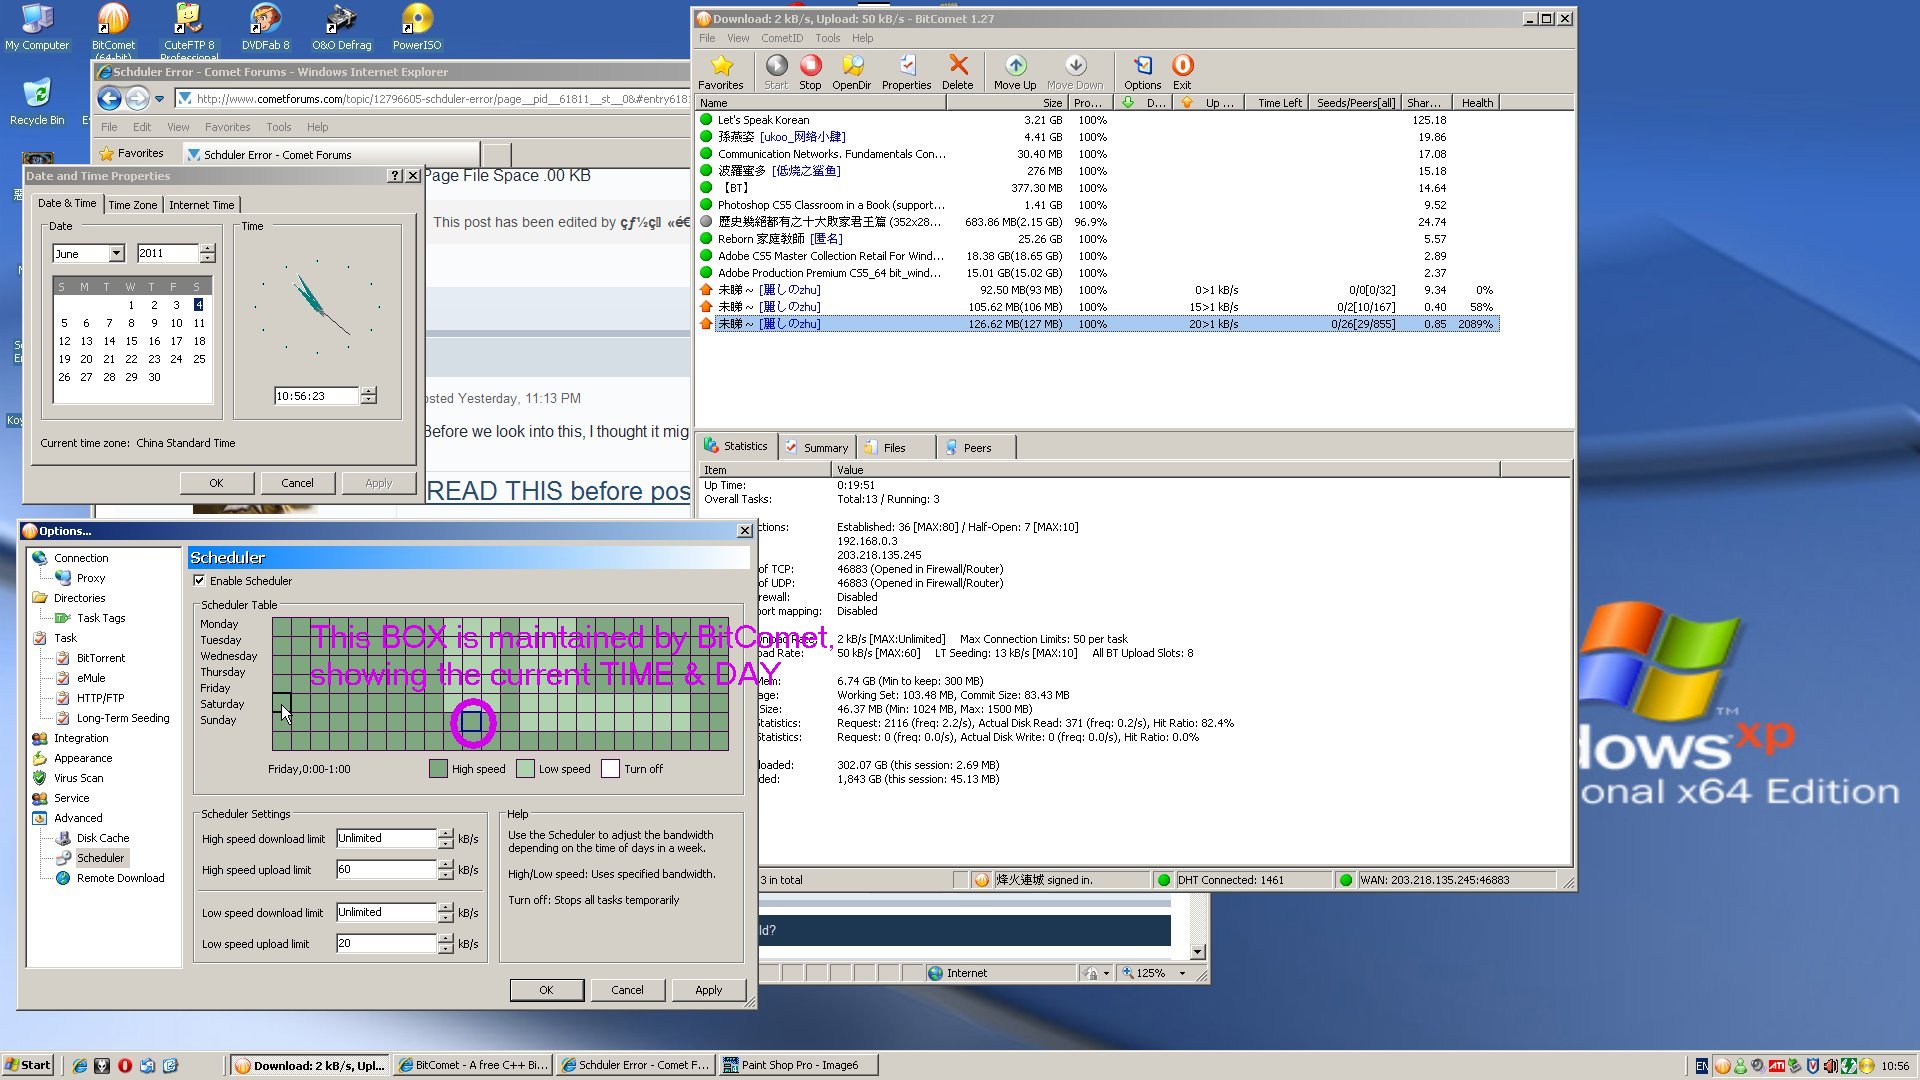Click the Health column header in BitComet

[x=1477, y=103]
